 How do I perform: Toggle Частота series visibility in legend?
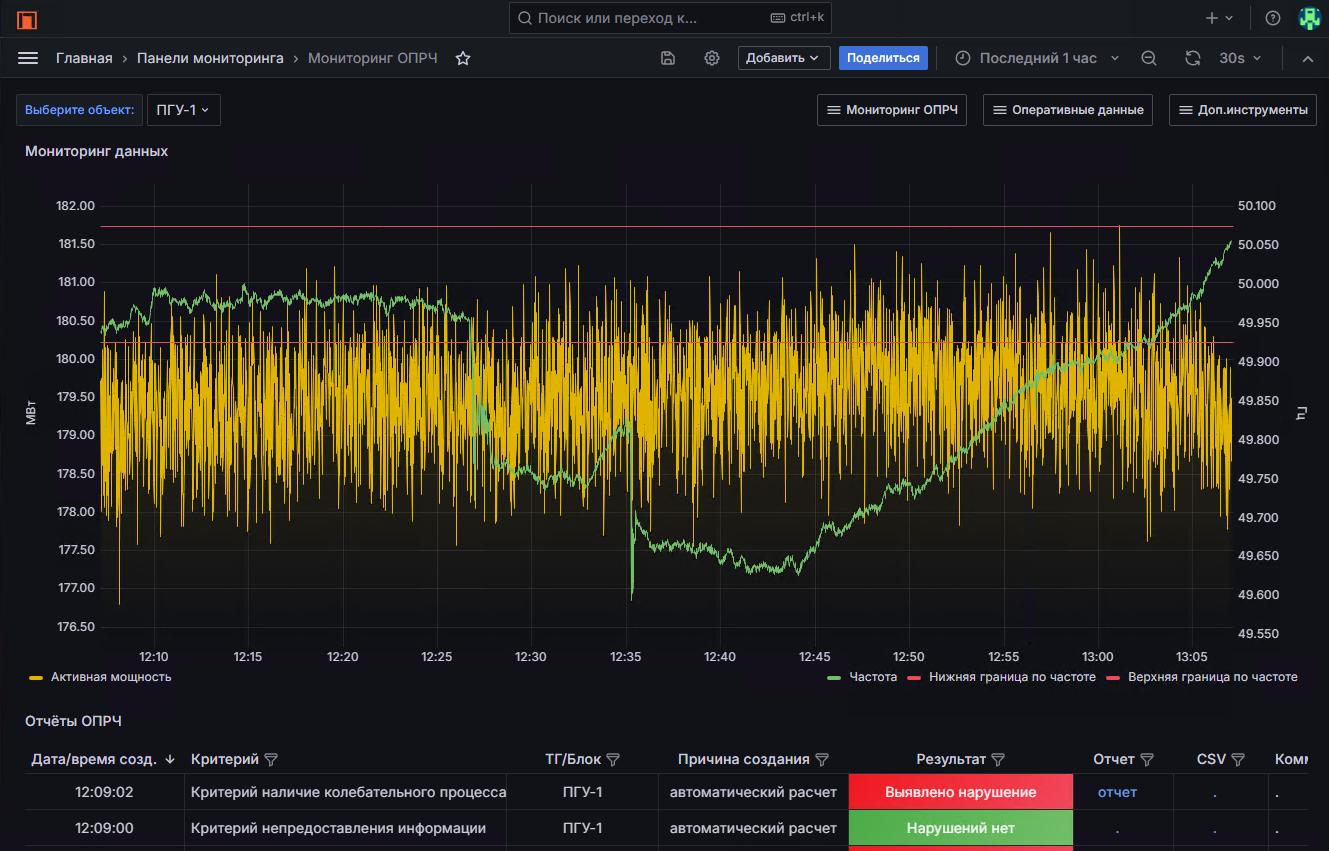[872, 677]
